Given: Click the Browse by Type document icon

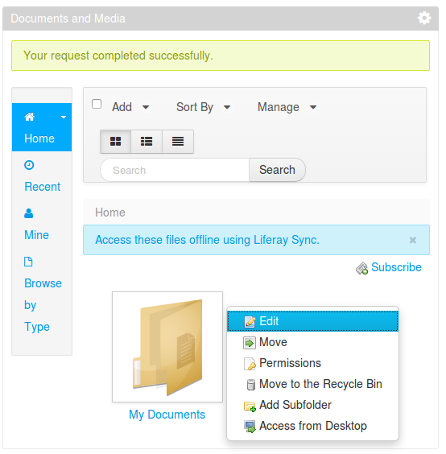Looking at the screenshot, I should (28, 262).
